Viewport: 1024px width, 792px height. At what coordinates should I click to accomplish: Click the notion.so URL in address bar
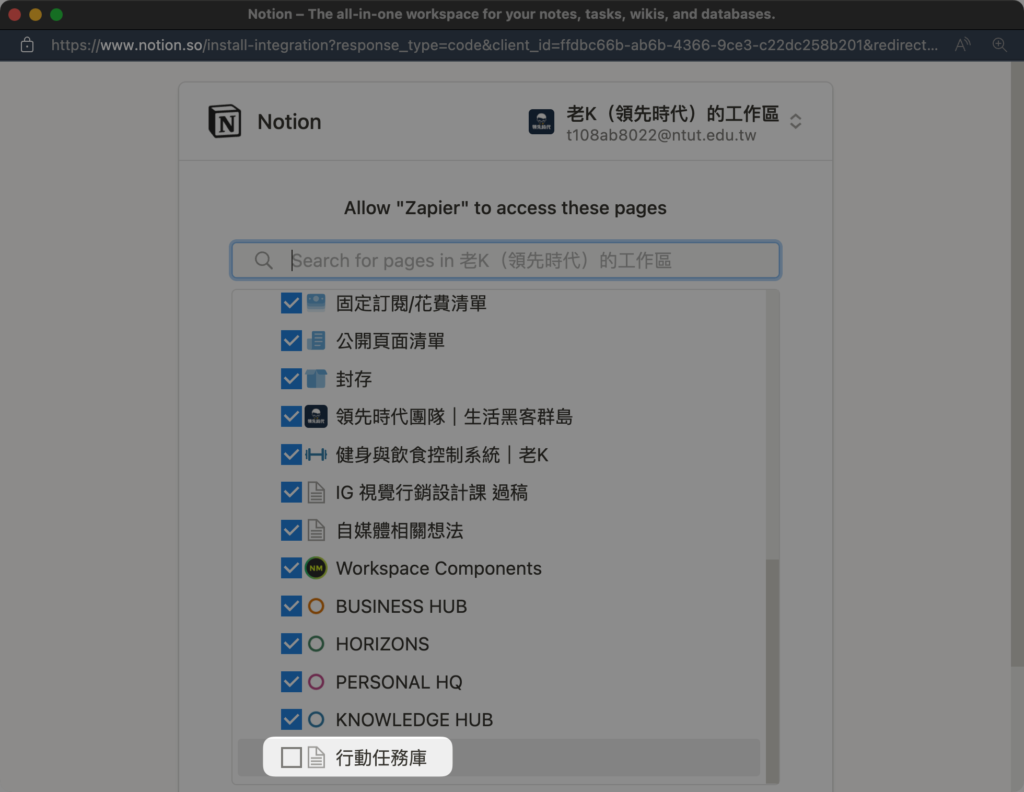(494, 45)
